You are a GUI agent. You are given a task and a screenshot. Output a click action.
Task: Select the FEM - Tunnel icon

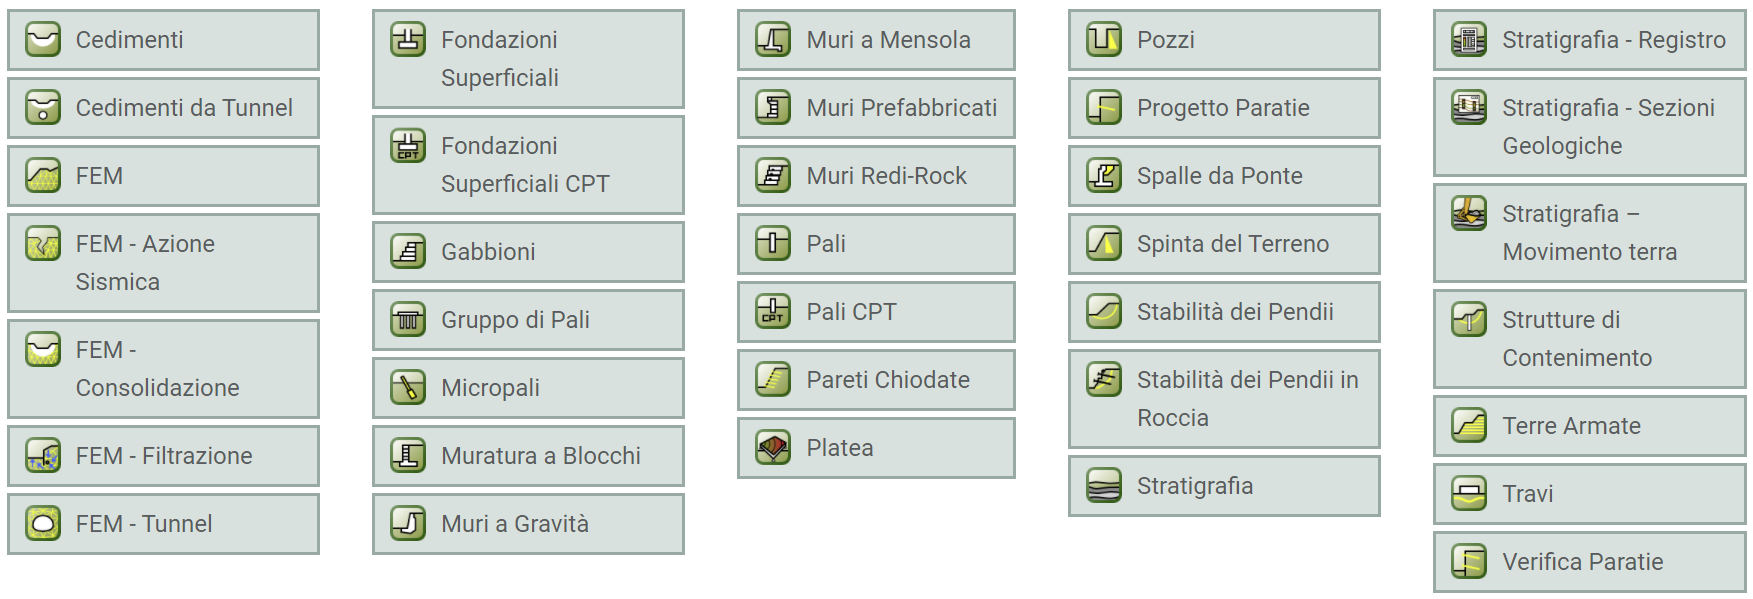point(43,524)
